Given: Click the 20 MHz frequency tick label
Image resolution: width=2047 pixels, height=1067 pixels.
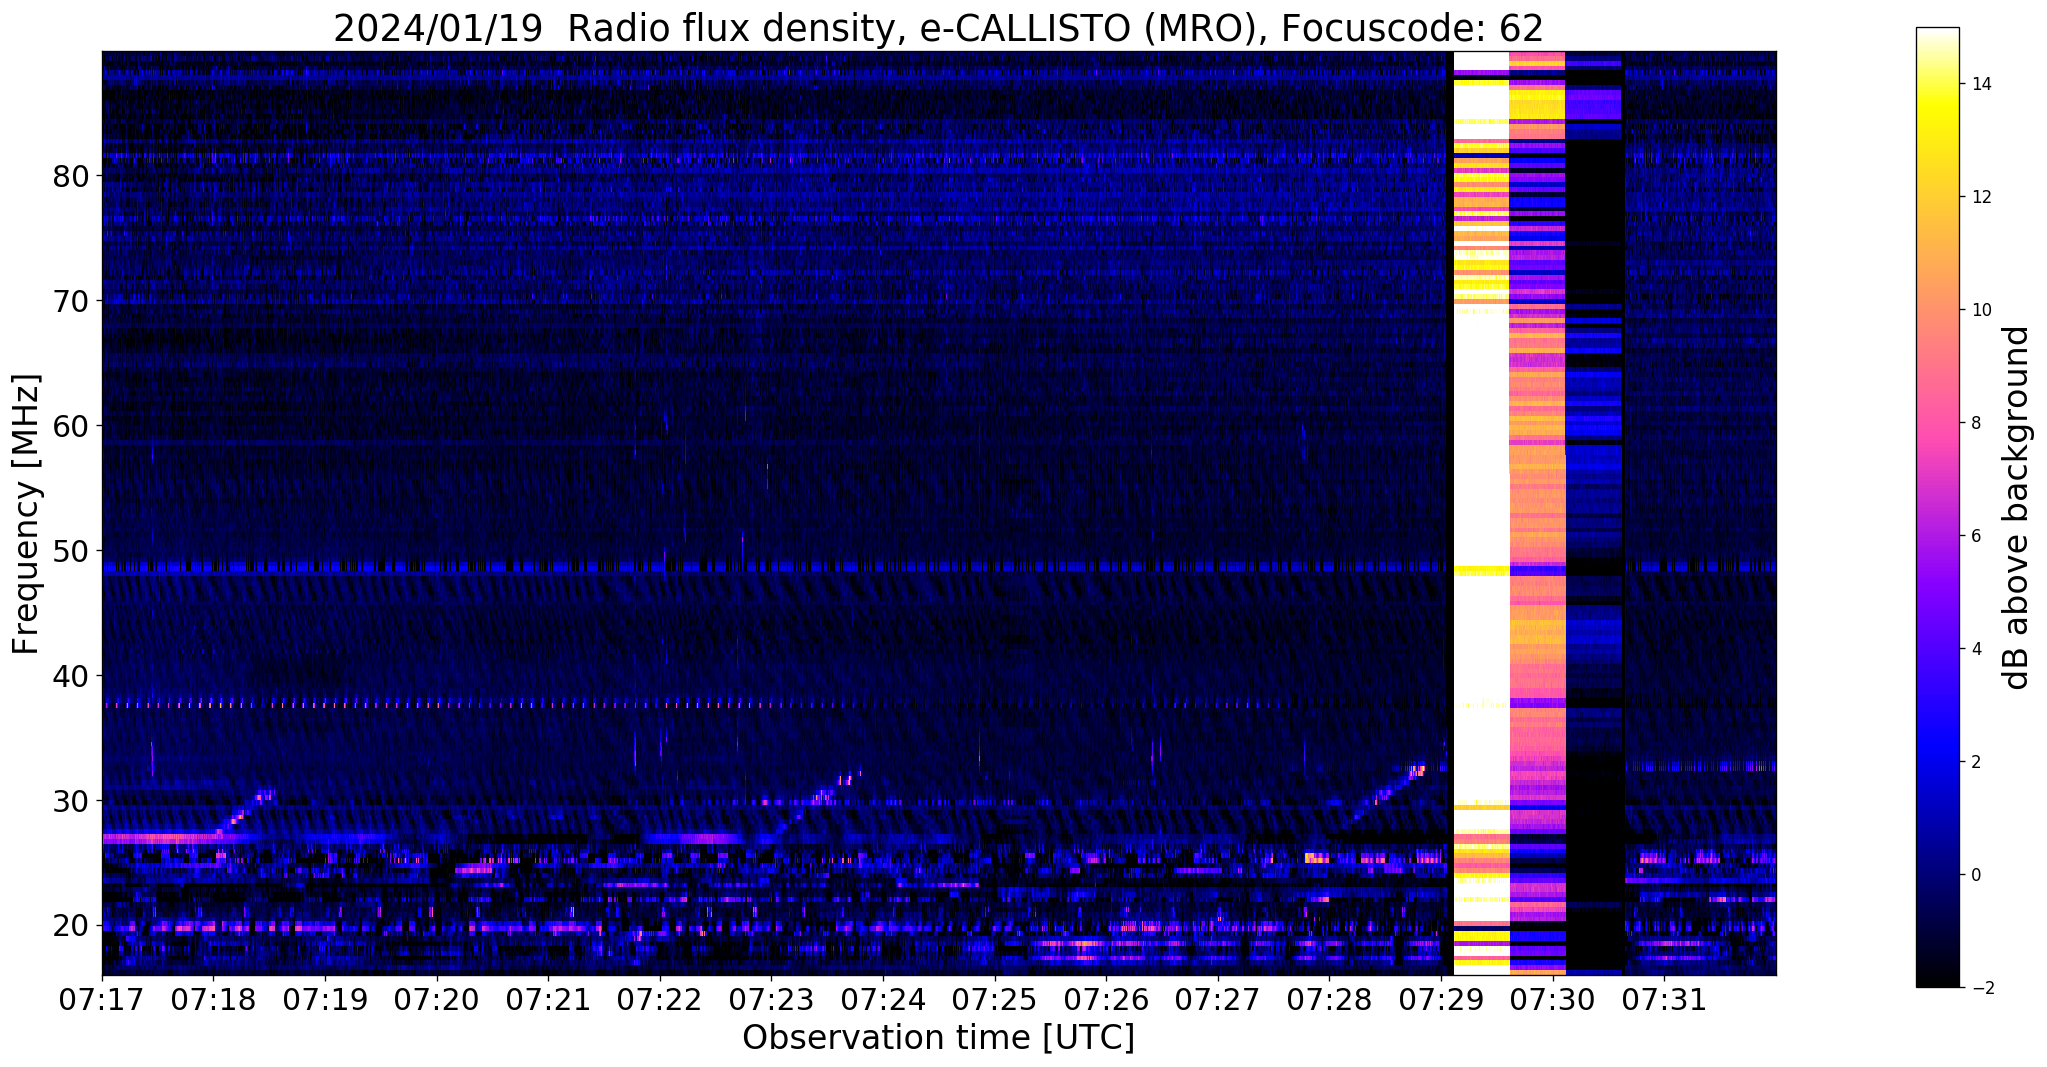Looking at the screenshot, I should pos(71,925).
